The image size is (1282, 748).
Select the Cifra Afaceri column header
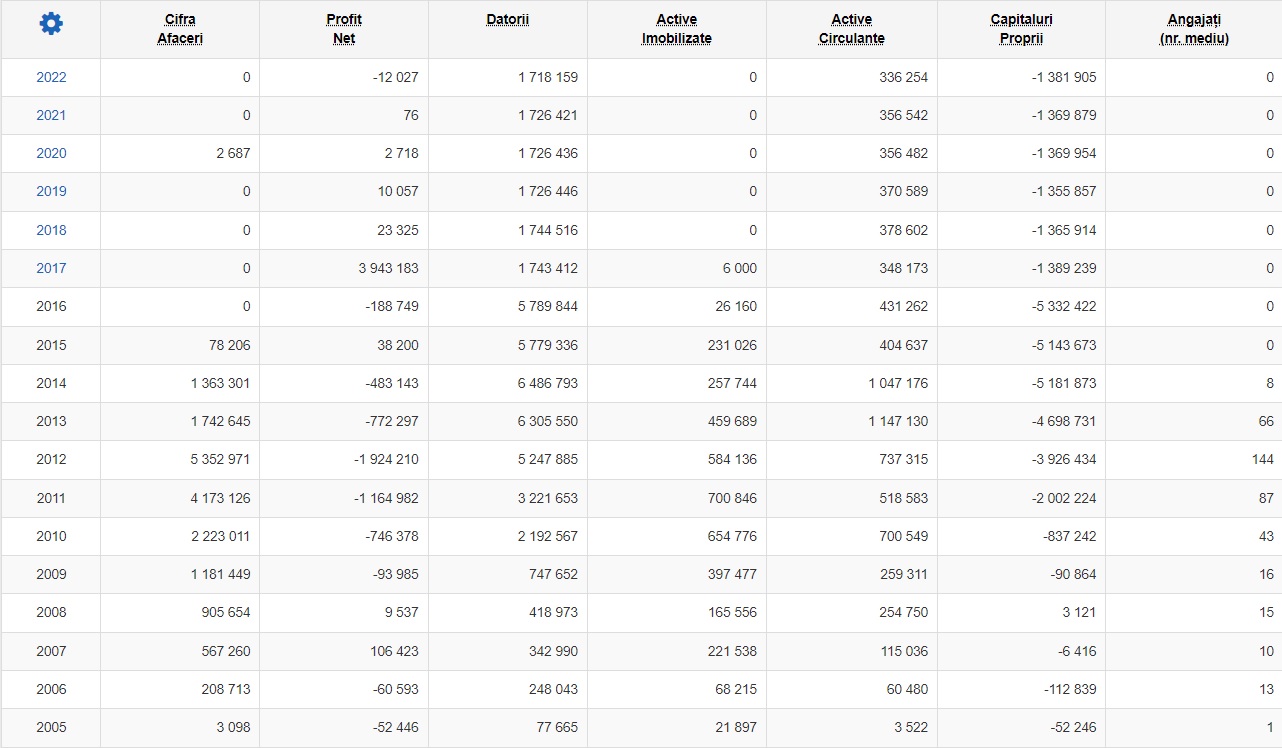pos(180,29)
